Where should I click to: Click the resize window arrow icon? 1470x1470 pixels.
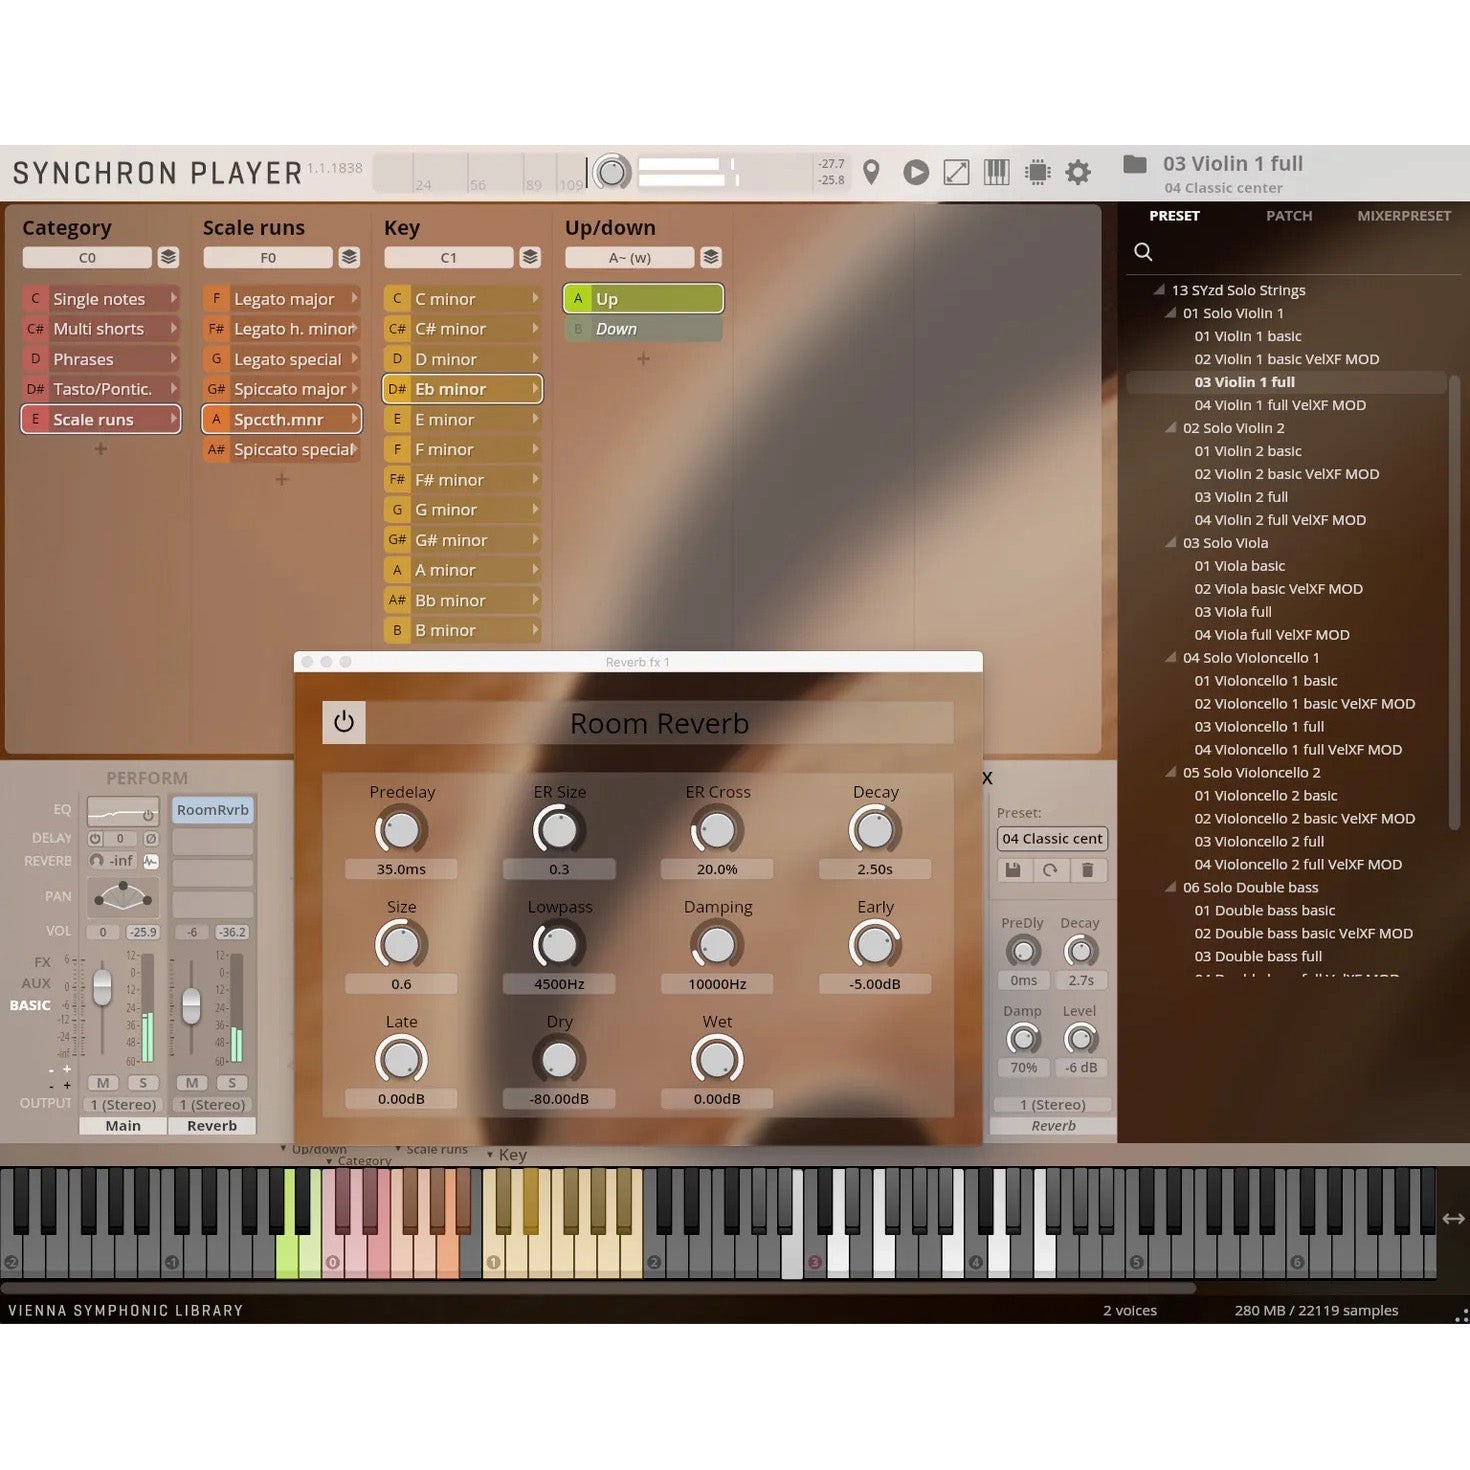956,172
